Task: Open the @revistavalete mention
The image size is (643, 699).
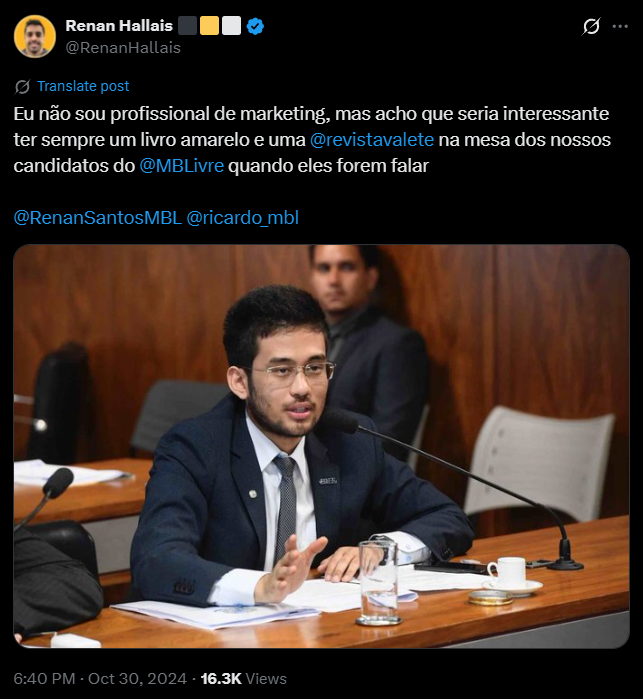Action: point(372,140)
